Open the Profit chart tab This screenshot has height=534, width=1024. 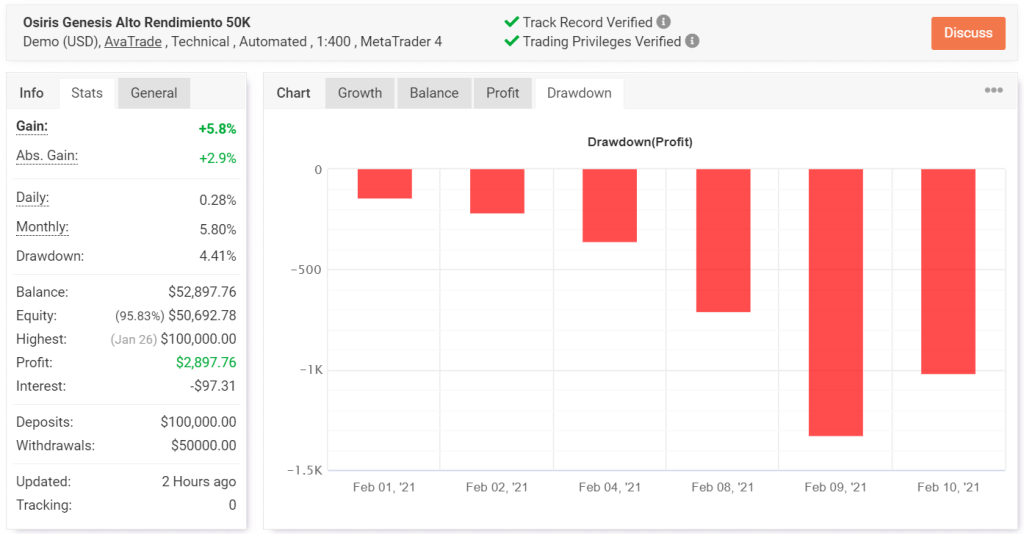[503, 93]
